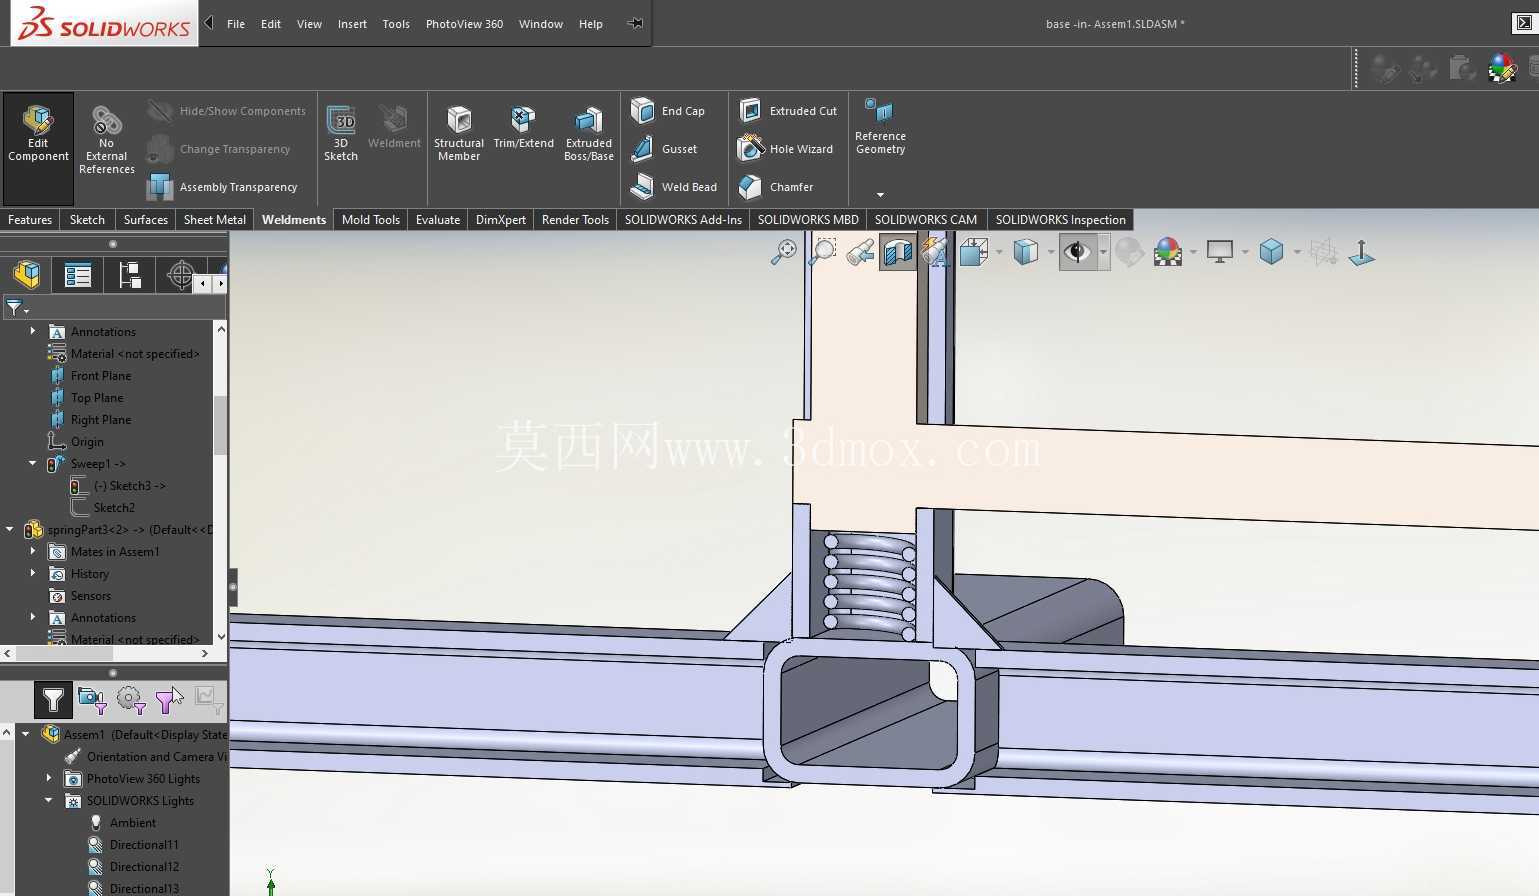Collapse SOLIDWORKS Lights folder
Screen dimensions: 1539x896
point(49,800)
